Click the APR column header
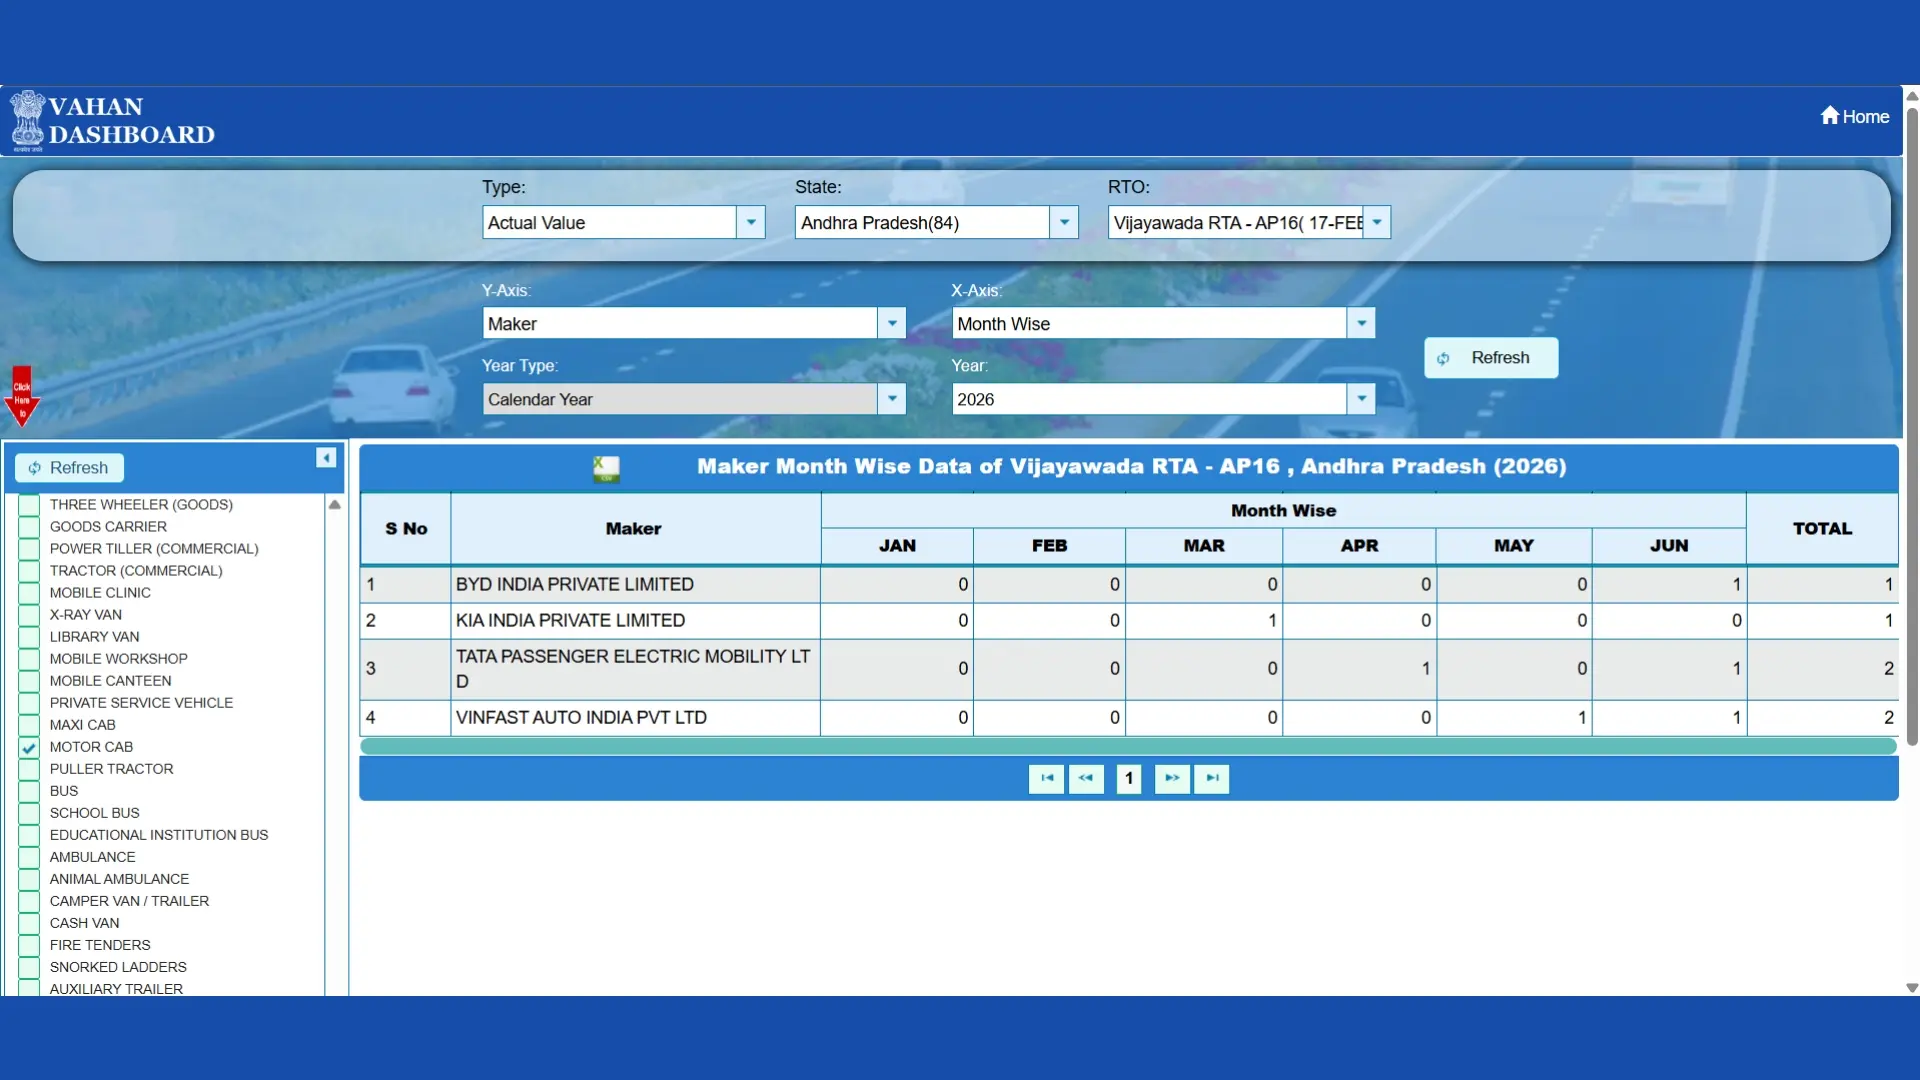The height and width of the screenshot is (1080, 1920). 1359,546
